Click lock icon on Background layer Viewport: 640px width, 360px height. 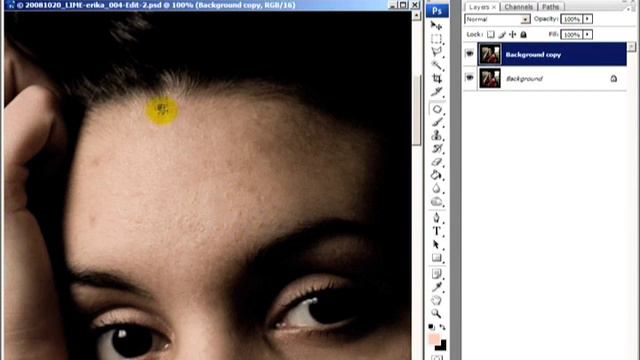click(x=613, y=78)
